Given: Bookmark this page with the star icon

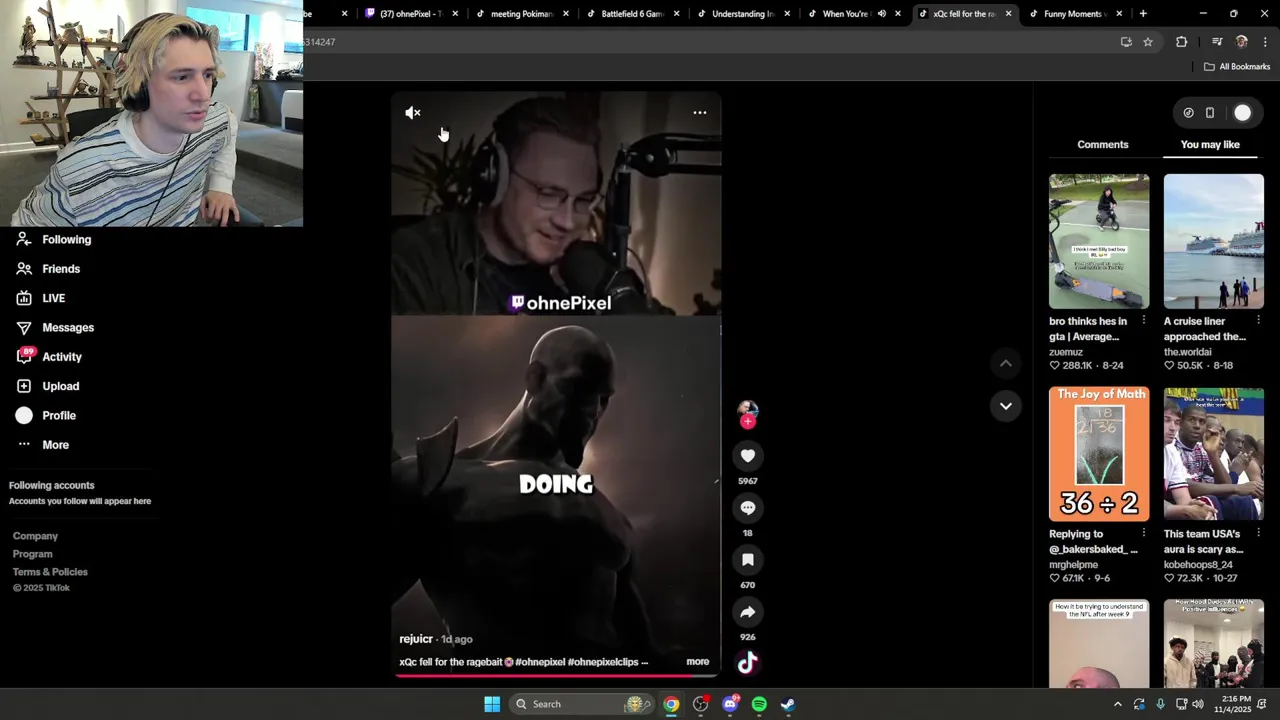Looking at the screenshot, I should [x=1148, y=42].
